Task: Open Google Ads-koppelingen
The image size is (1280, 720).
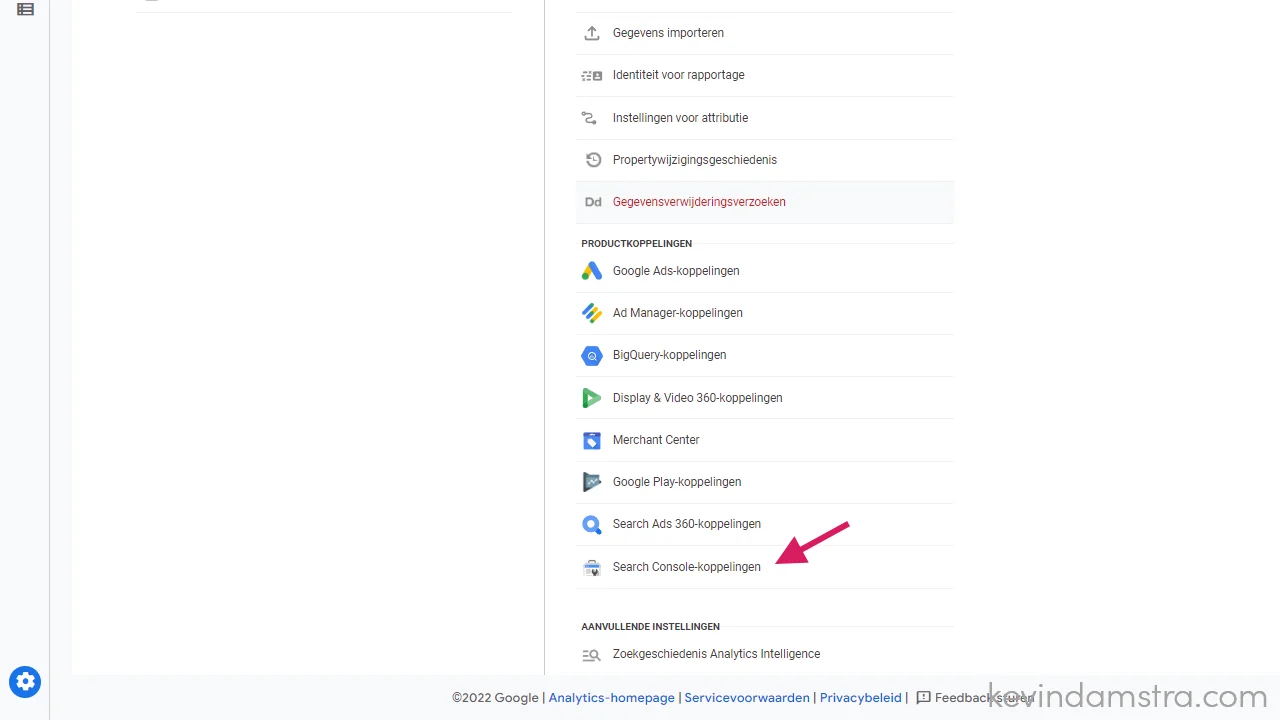Action: 765,271
